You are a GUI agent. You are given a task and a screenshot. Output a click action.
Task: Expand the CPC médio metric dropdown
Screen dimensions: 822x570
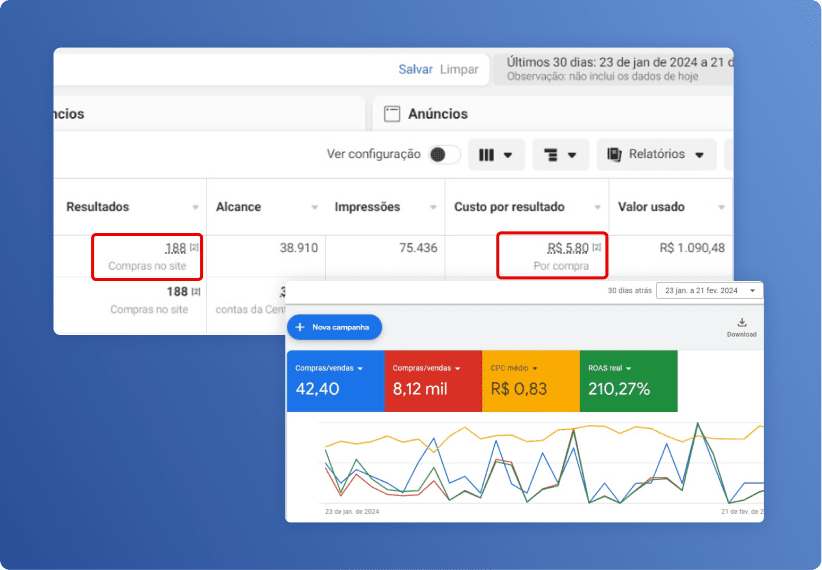(536, 368)
